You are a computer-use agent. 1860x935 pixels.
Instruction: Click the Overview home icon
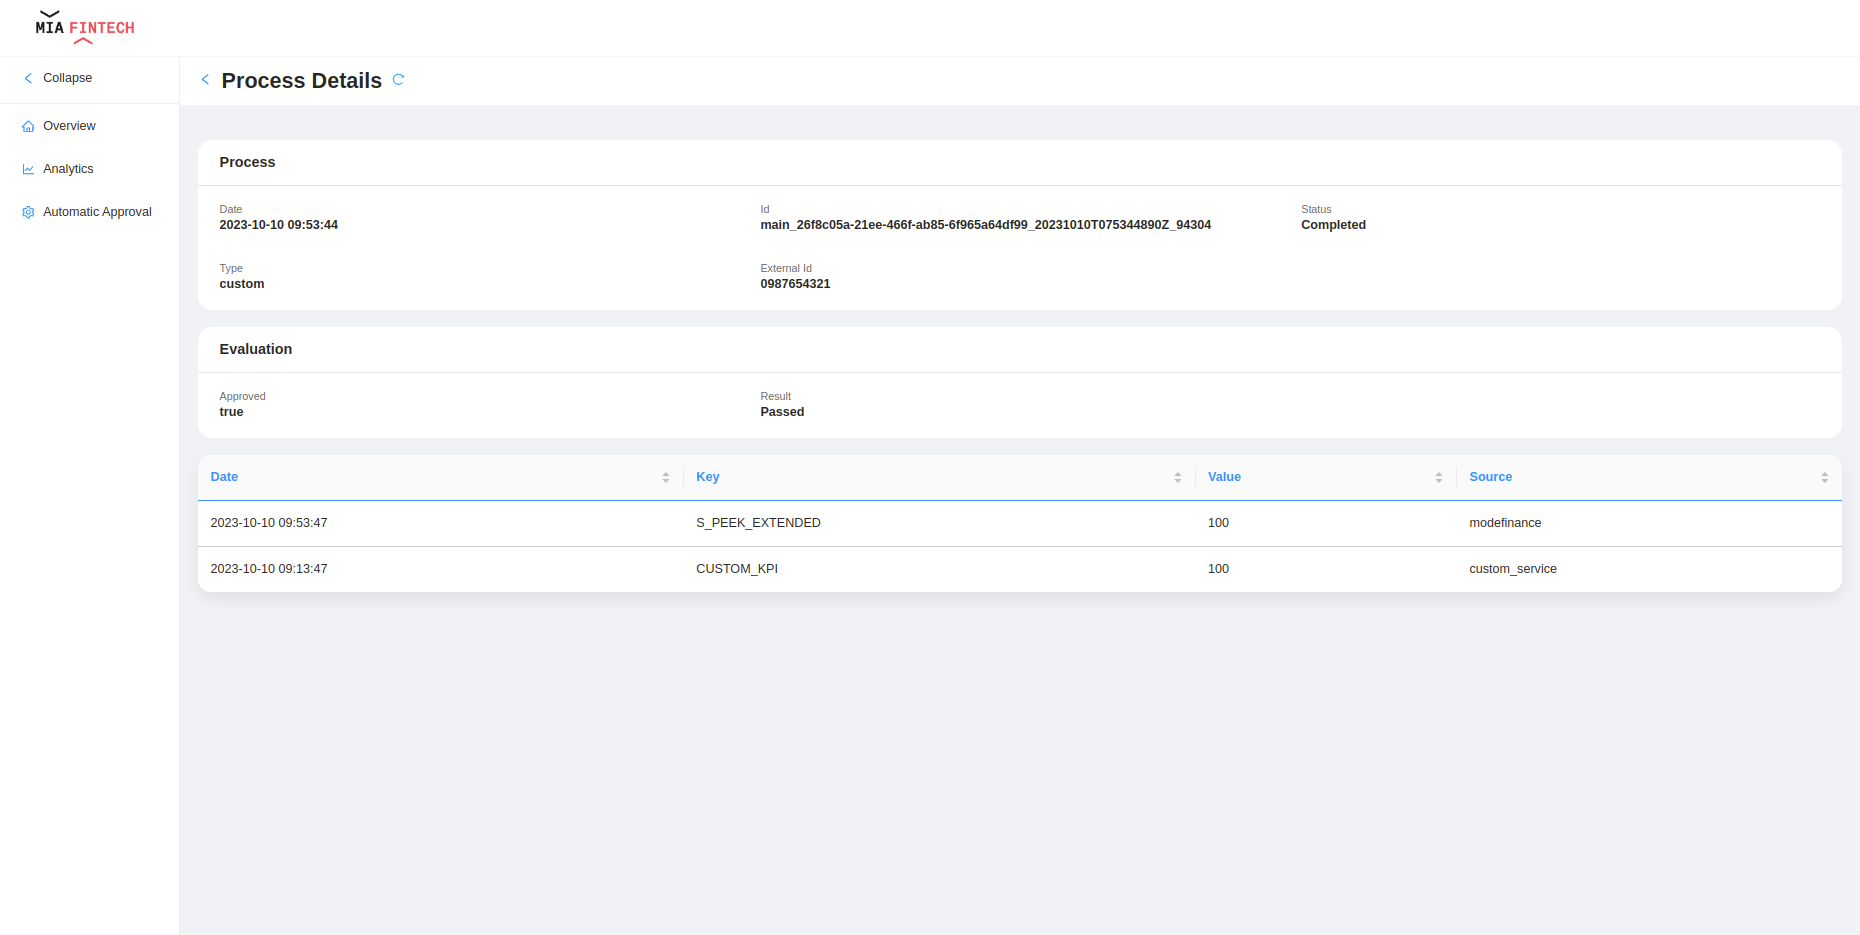[28, 127]
